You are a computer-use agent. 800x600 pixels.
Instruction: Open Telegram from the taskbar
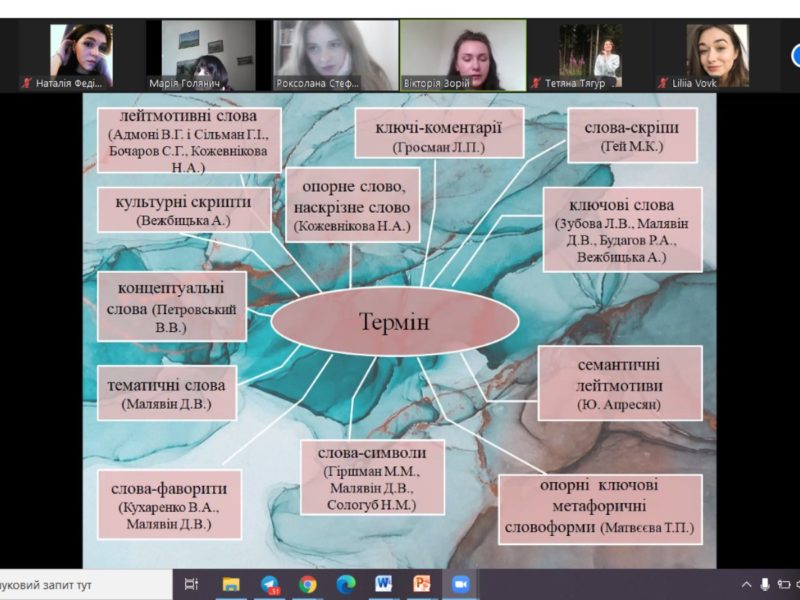269,584
